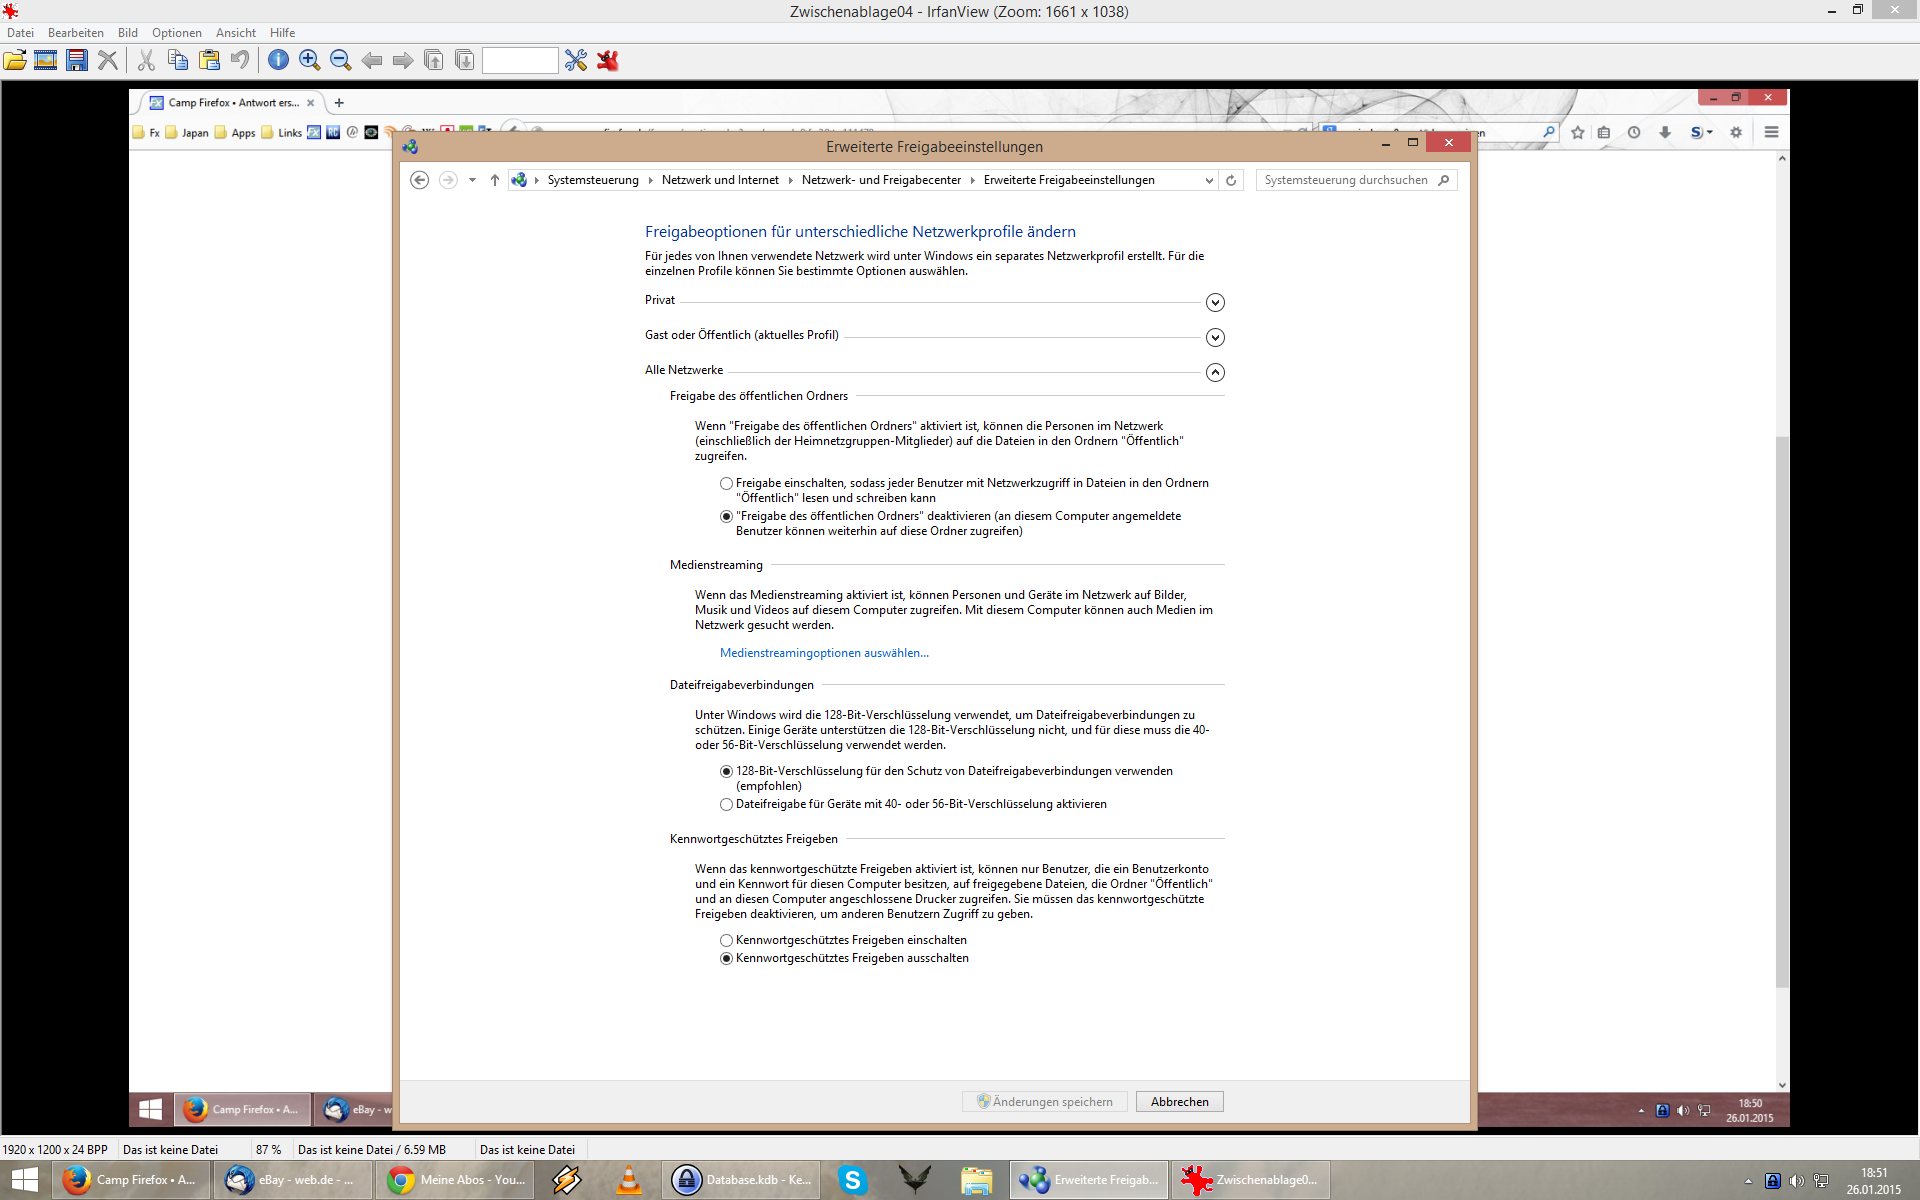
Task: Click the paste clipboard toolbar icon
Action: pos(209,60)
